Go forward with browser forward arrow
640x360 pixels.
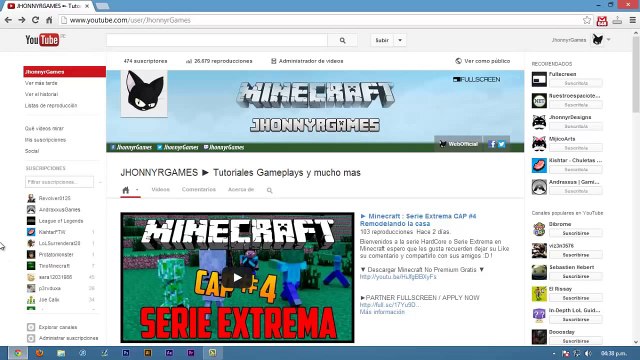click(x=22, y=20)
